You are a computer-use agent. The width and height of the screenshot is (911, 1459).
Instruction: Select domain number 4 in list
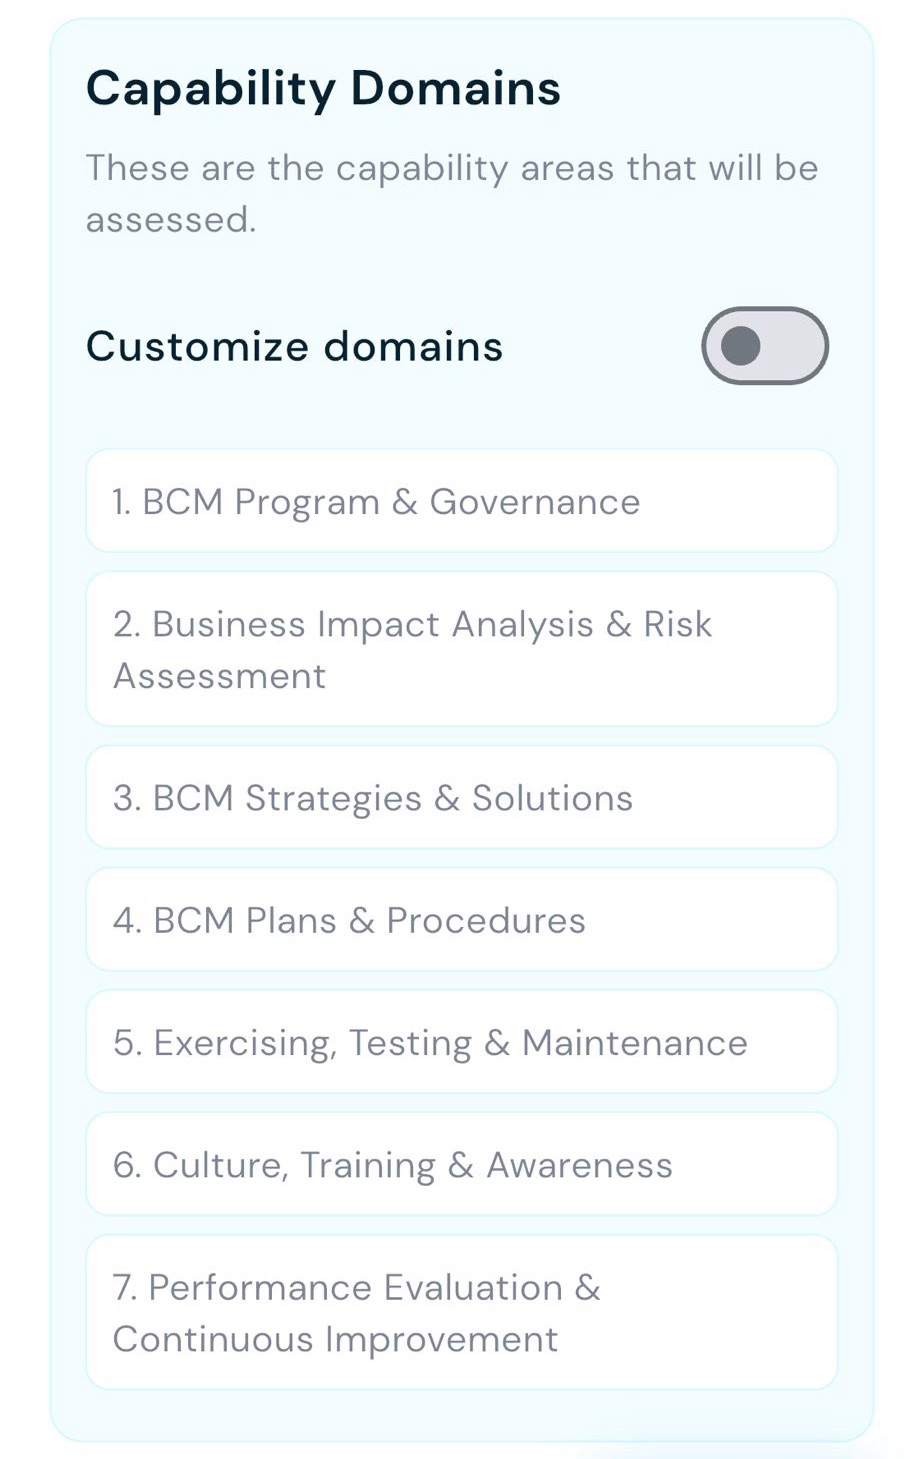coord(461,920)
